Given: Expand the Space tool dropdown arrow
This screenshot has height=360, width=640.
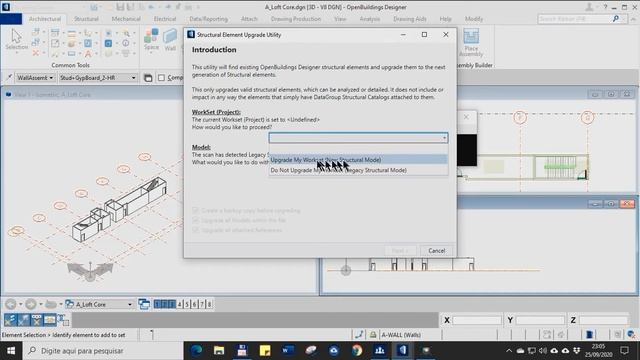Looking at the screenshot, I should coord(151,53).
